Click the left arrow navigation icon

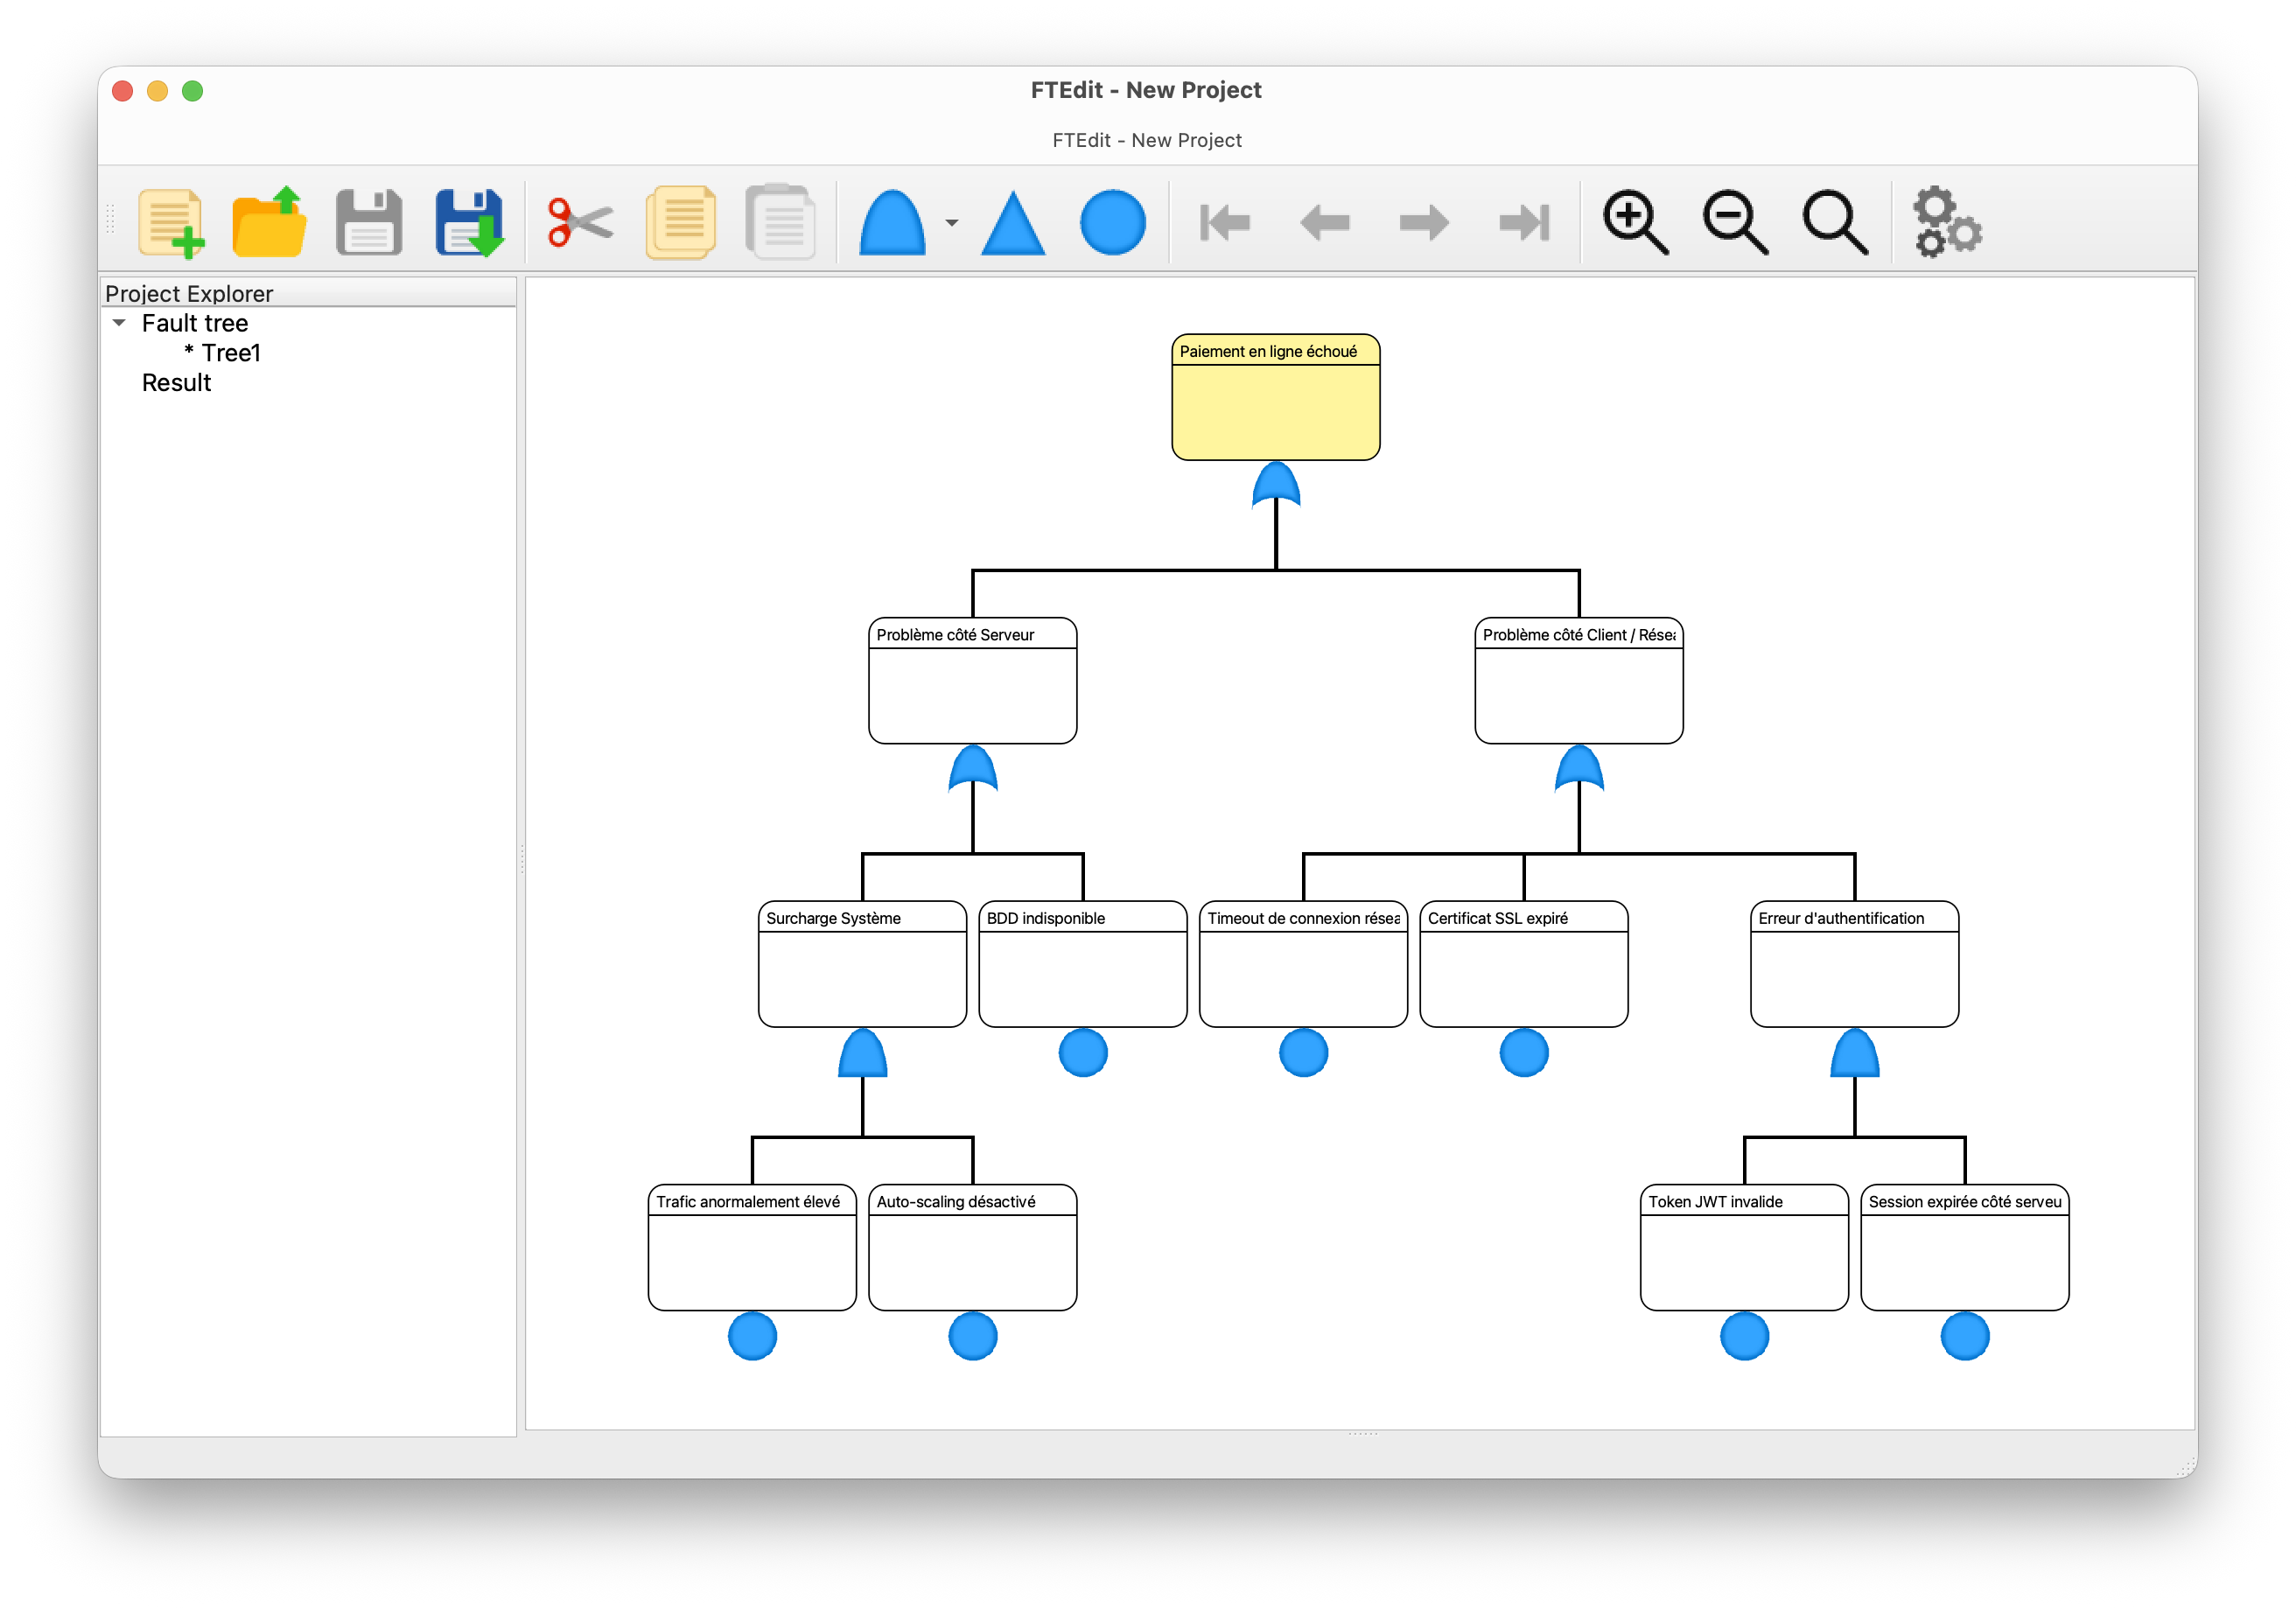pos(1325,222)
